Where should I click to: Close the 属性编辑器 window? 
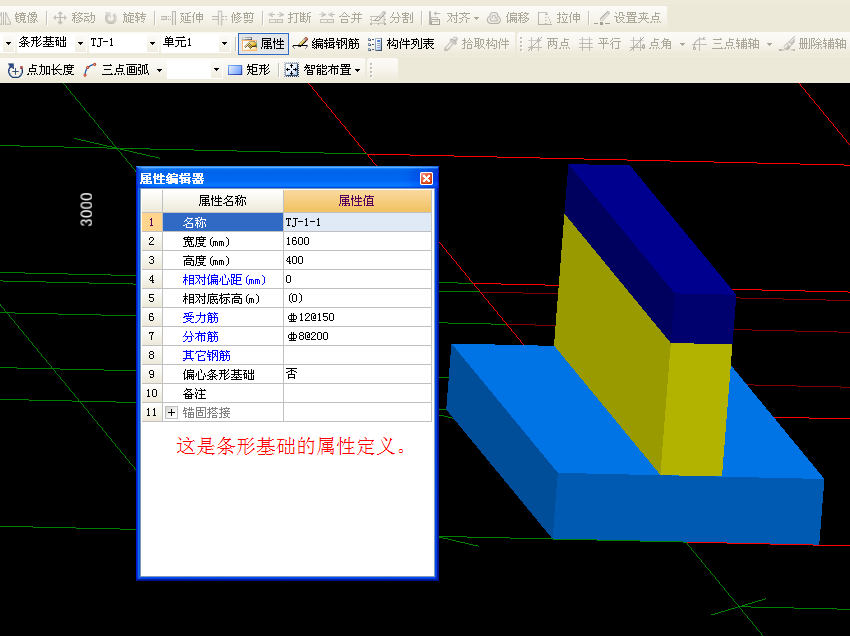click(427, 178)
